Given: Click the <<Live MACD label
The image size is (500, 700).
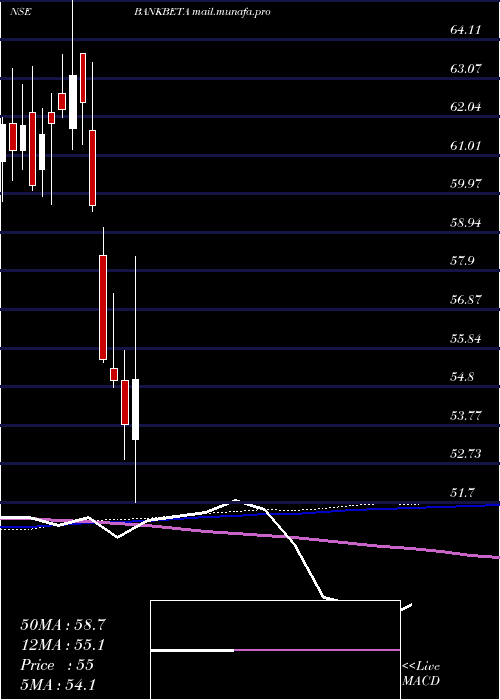Looking at the screenshot, I should (421, 674).
